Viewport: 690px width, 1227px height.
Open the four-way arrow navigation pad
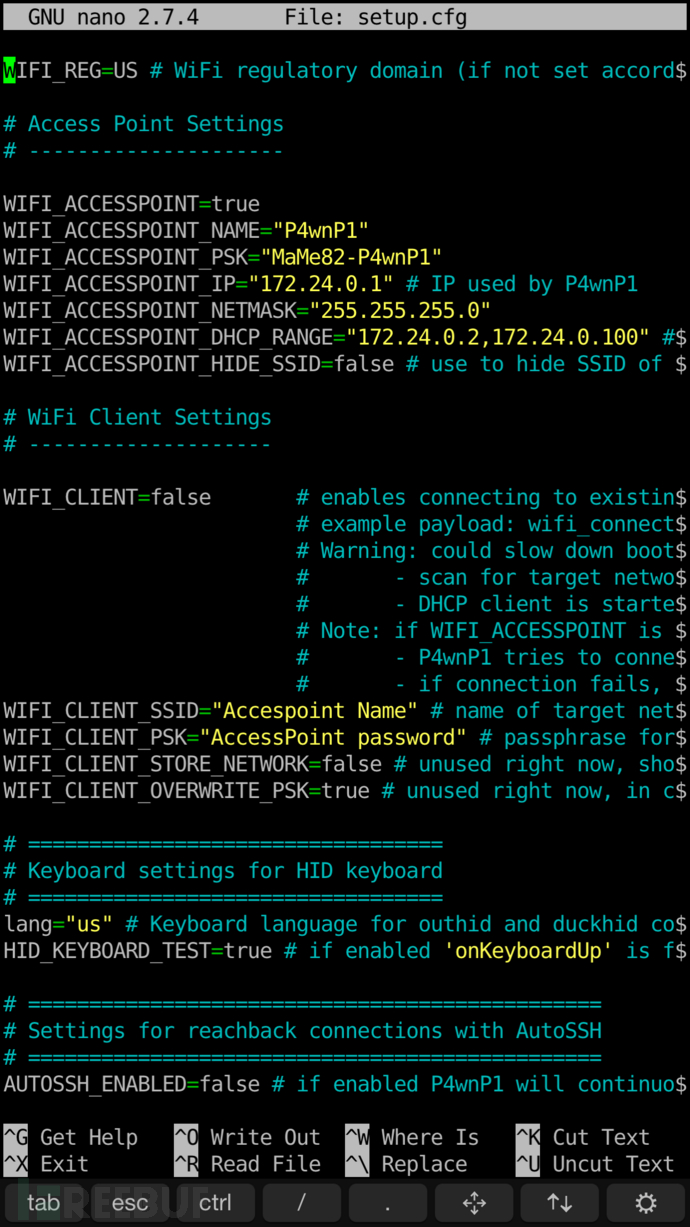tap(473, 1202)
